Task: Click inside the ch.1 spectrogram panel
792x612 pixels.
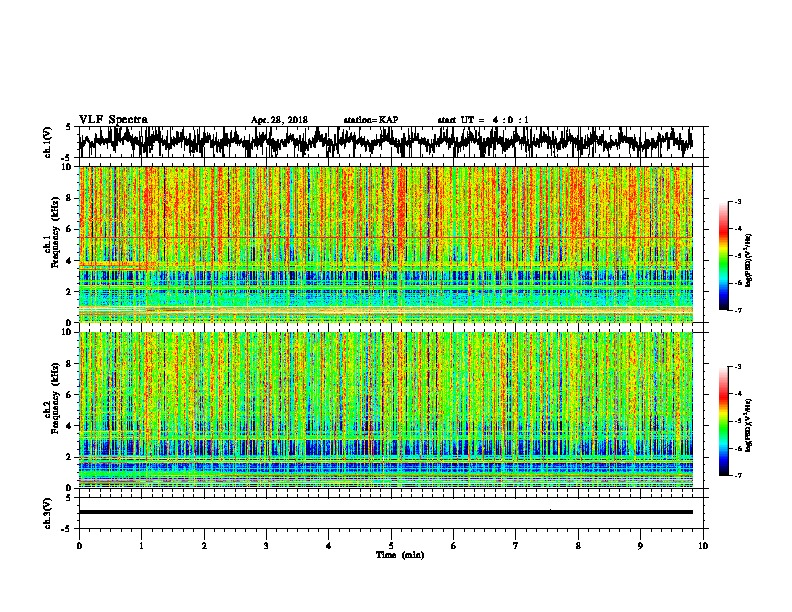Action: coord(385,244)
